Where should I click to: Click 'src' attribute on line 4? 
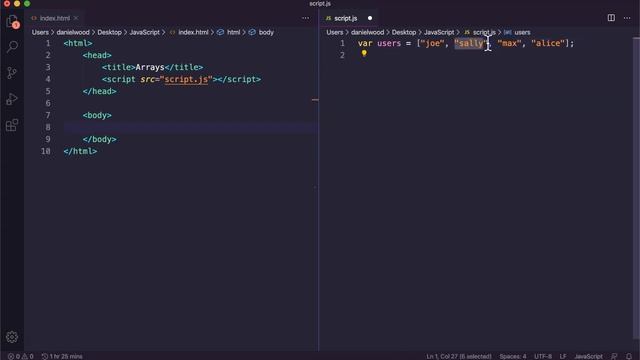pos(147,79)
